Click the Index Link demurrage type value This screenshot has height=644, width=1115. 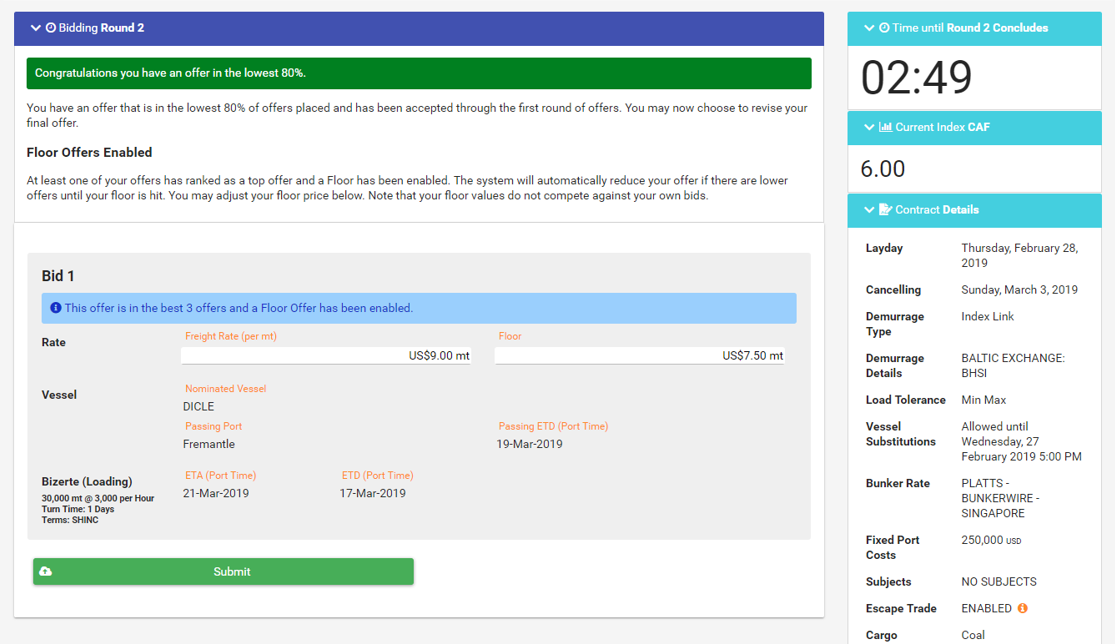tap(987, 316)
